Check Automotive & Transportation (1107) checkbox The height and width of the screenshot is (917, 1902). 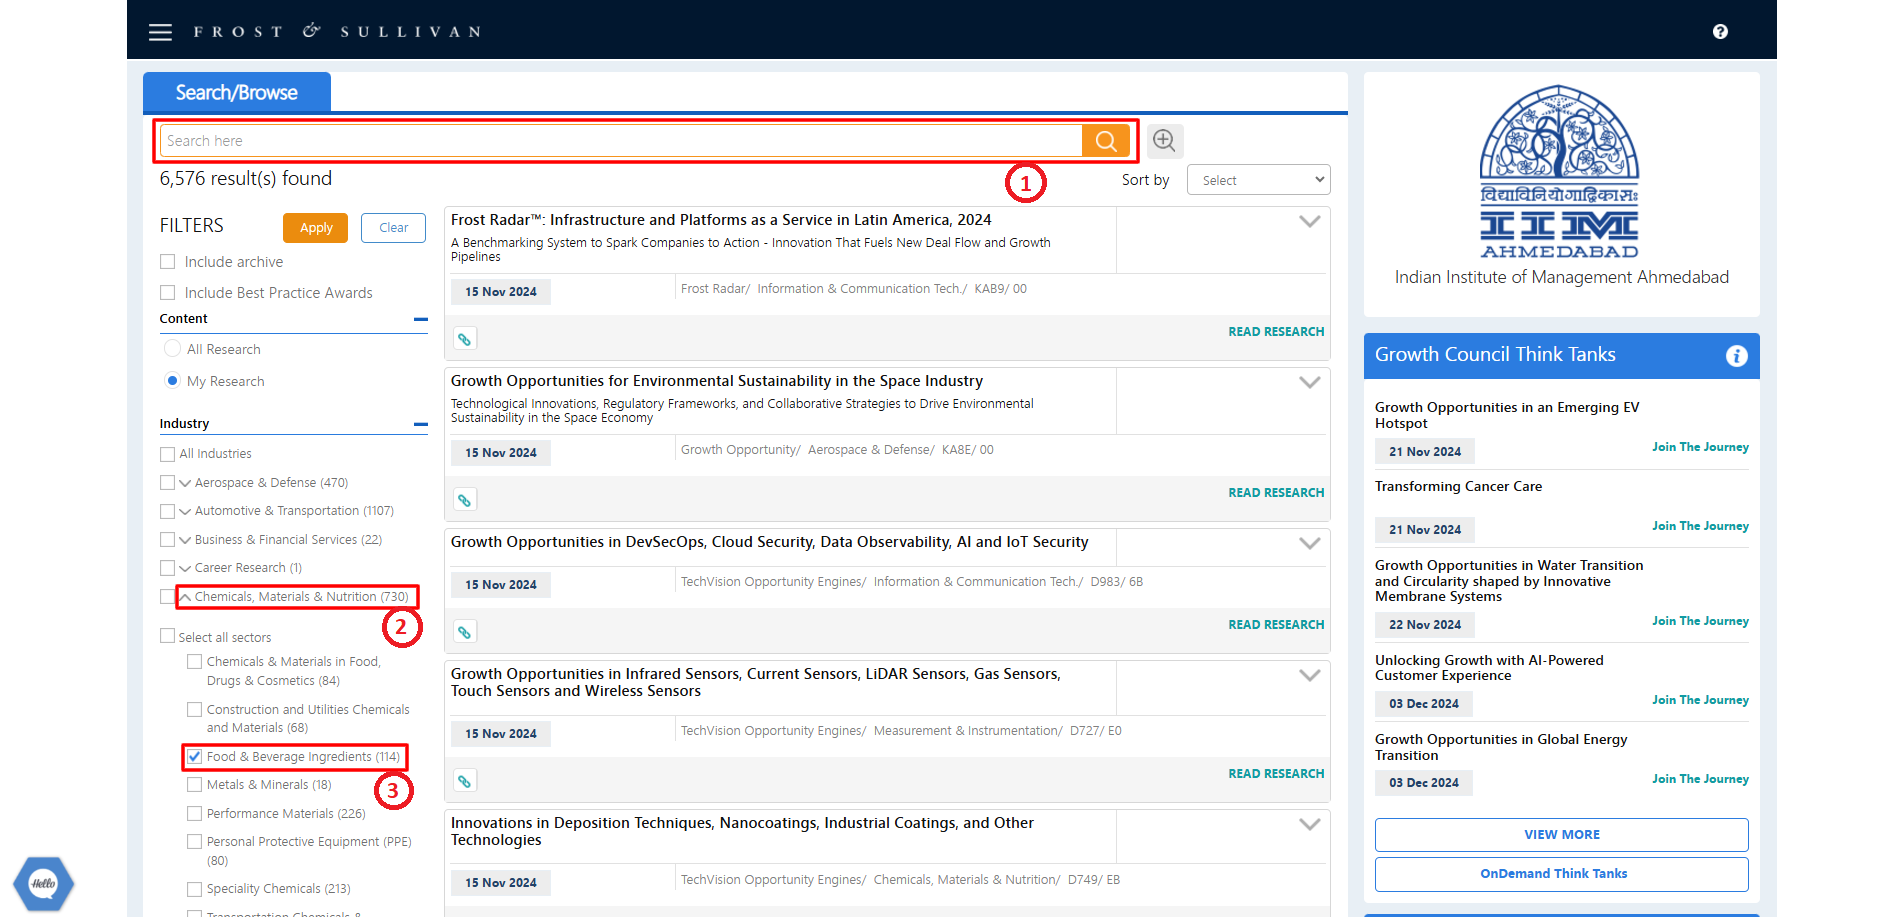click(x=168, y=511)
